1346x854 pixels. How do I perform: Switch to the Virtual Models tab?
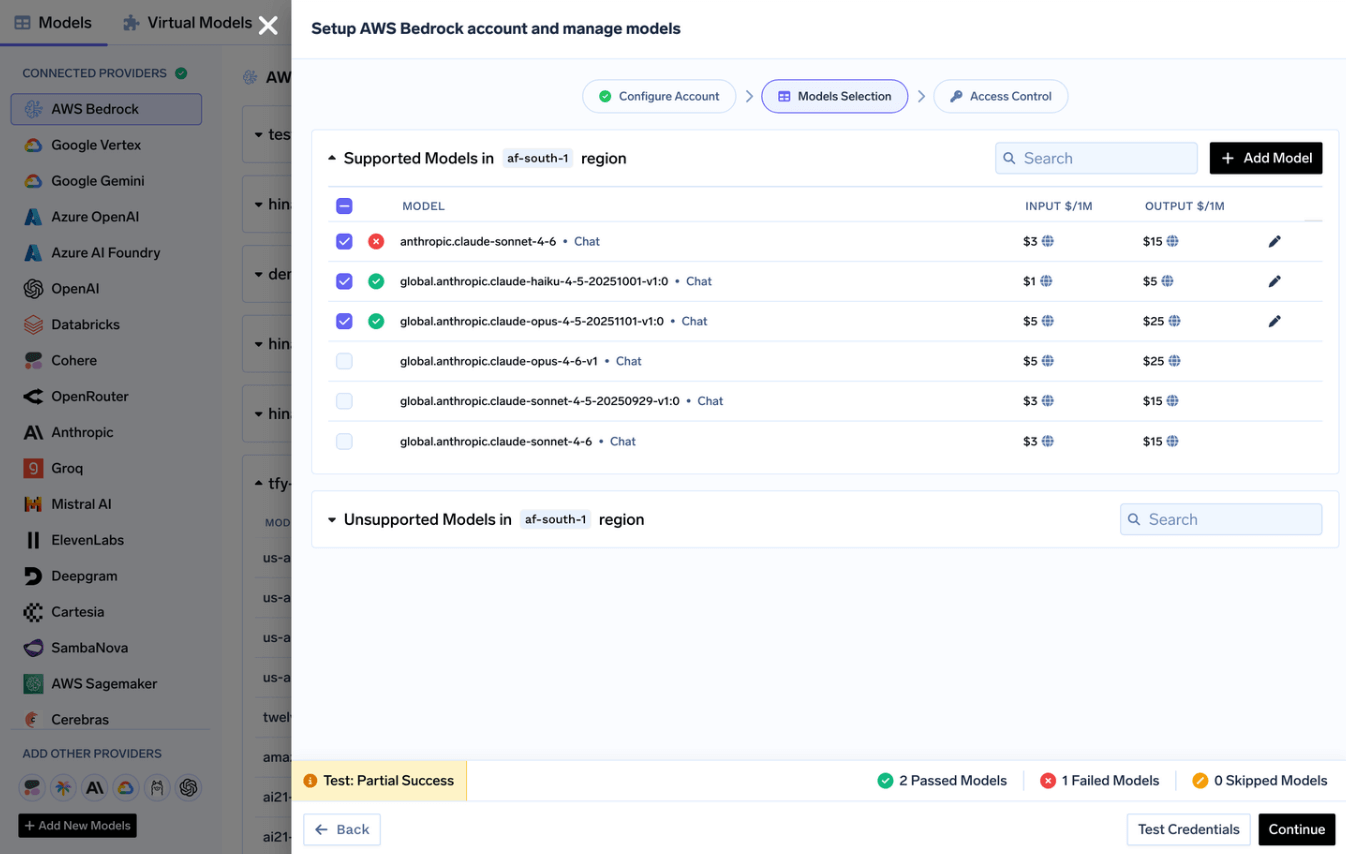187,22
